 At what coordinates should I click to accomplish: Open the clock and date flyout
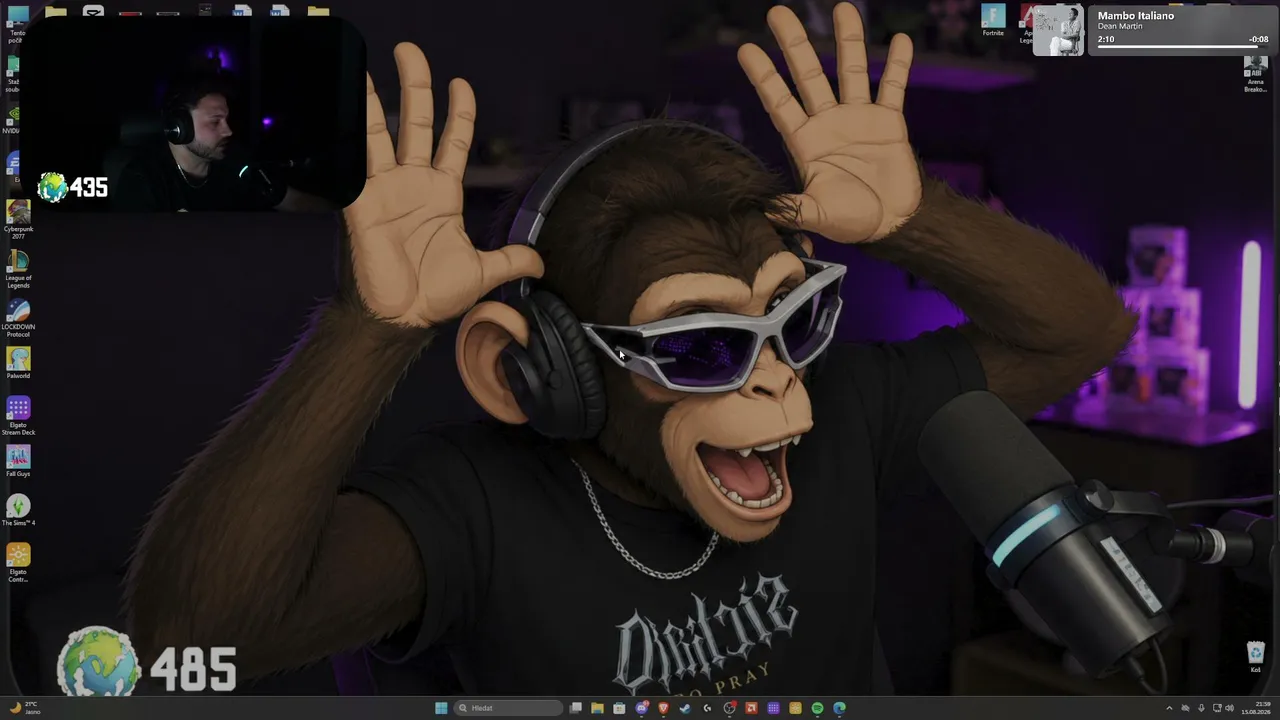[x=1255, y=708]
